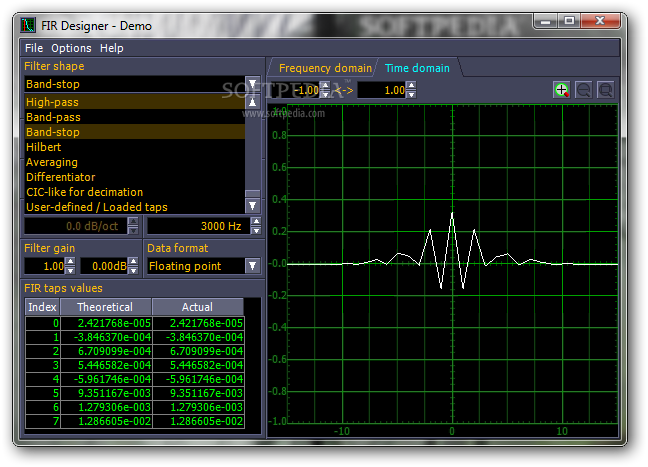Decrease the 1.00 range maximum value
648x467 pixels.
[411, 95]
